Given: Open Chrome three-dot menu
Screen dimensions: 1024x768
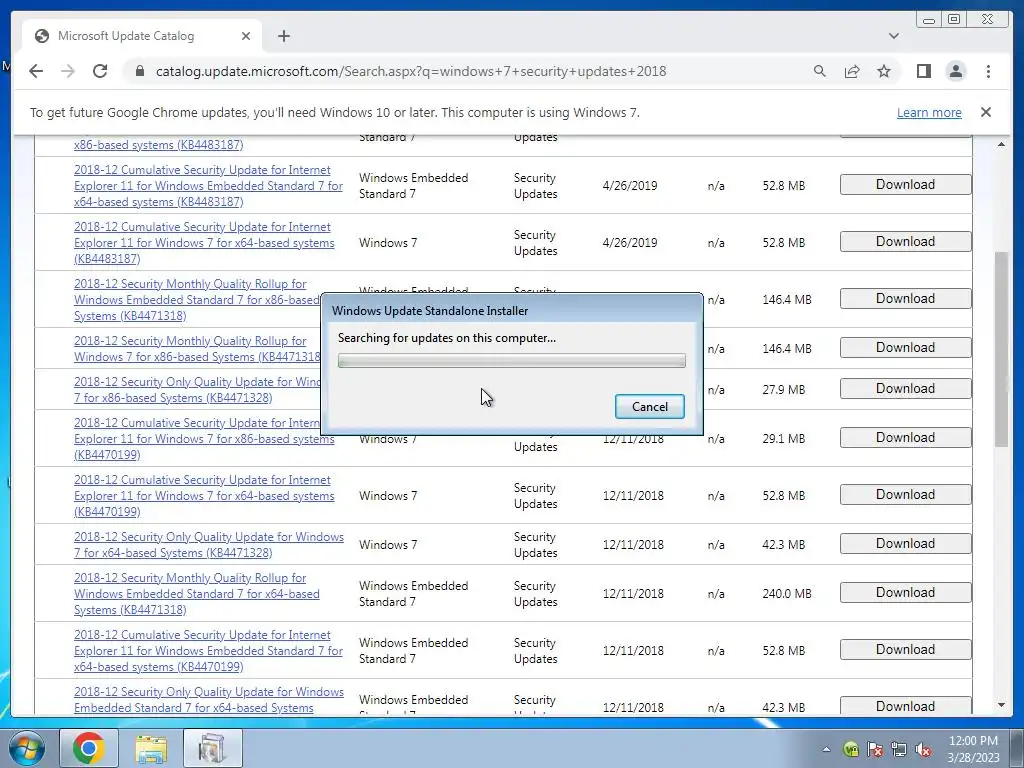Looking at the screenshot, I should point(988,71).
